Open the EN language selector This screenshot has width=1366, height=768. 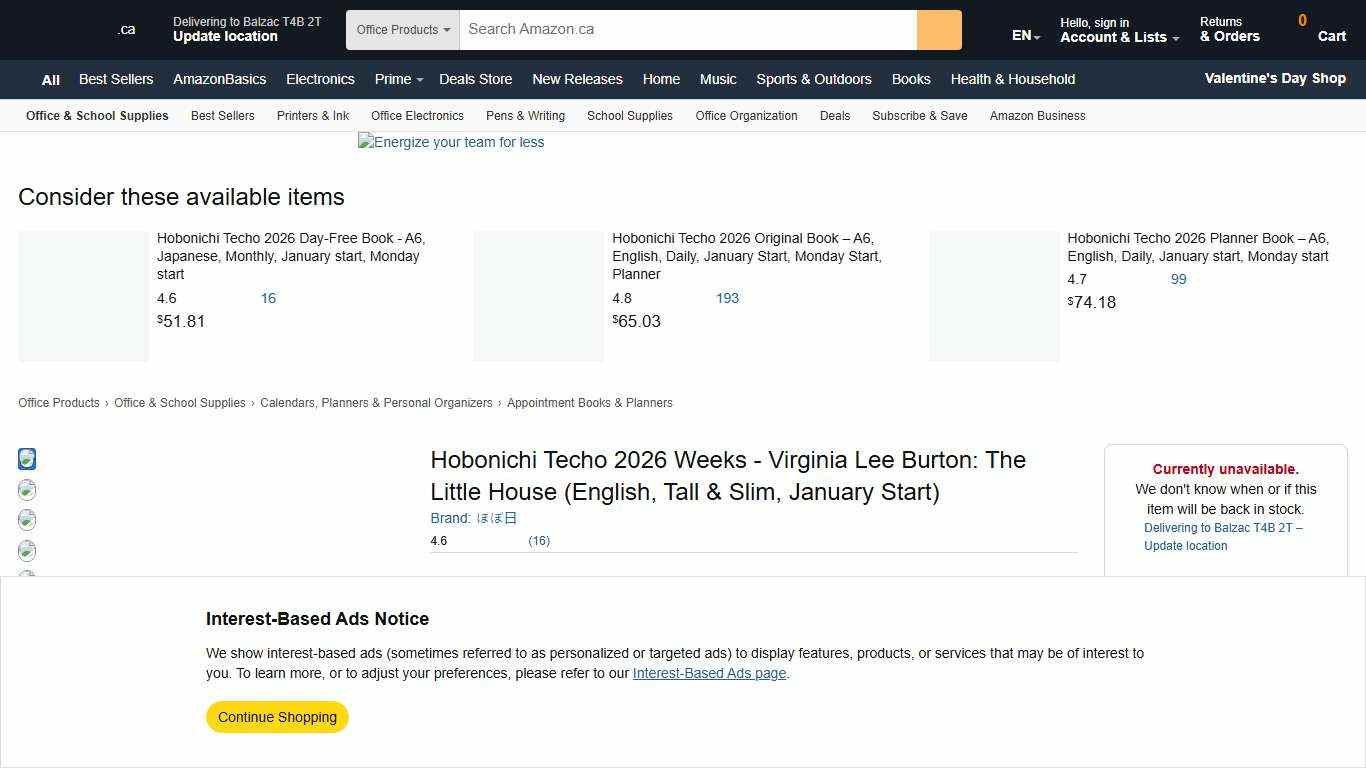[1024, 35]
